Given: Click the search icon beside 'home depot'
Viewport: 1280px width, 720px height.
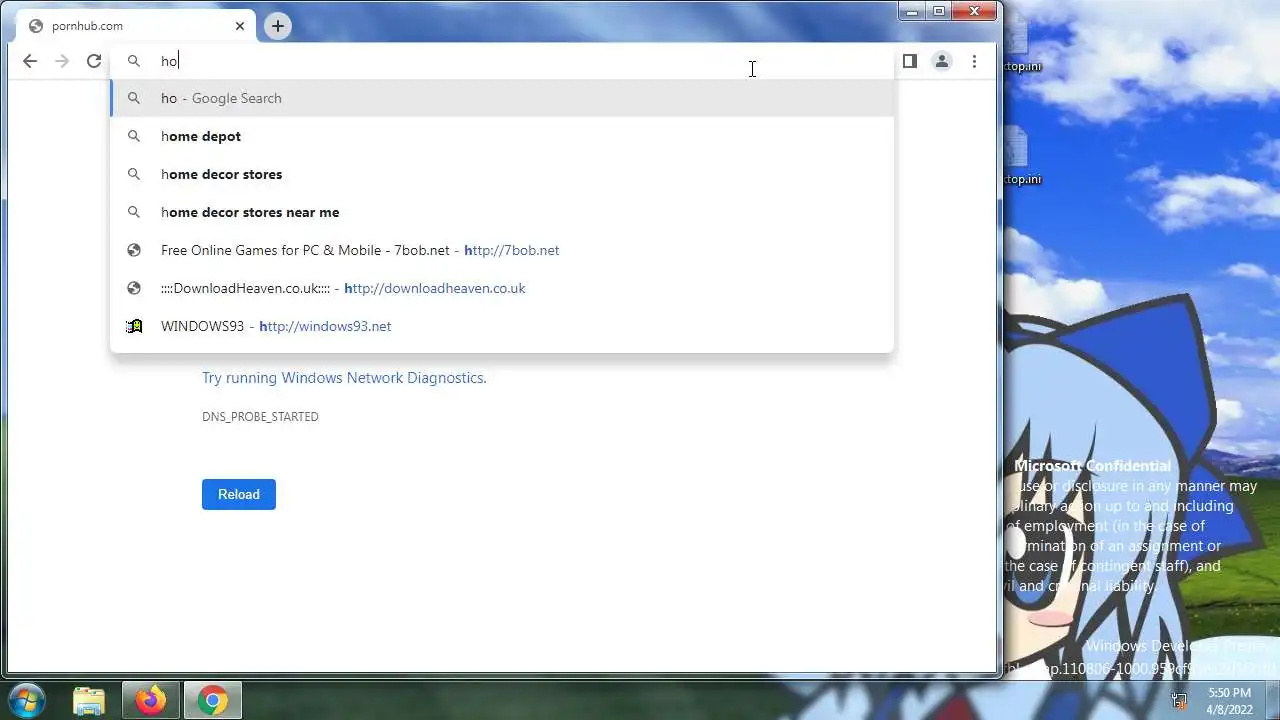Looking at the screenshot, I should point(134,136).
